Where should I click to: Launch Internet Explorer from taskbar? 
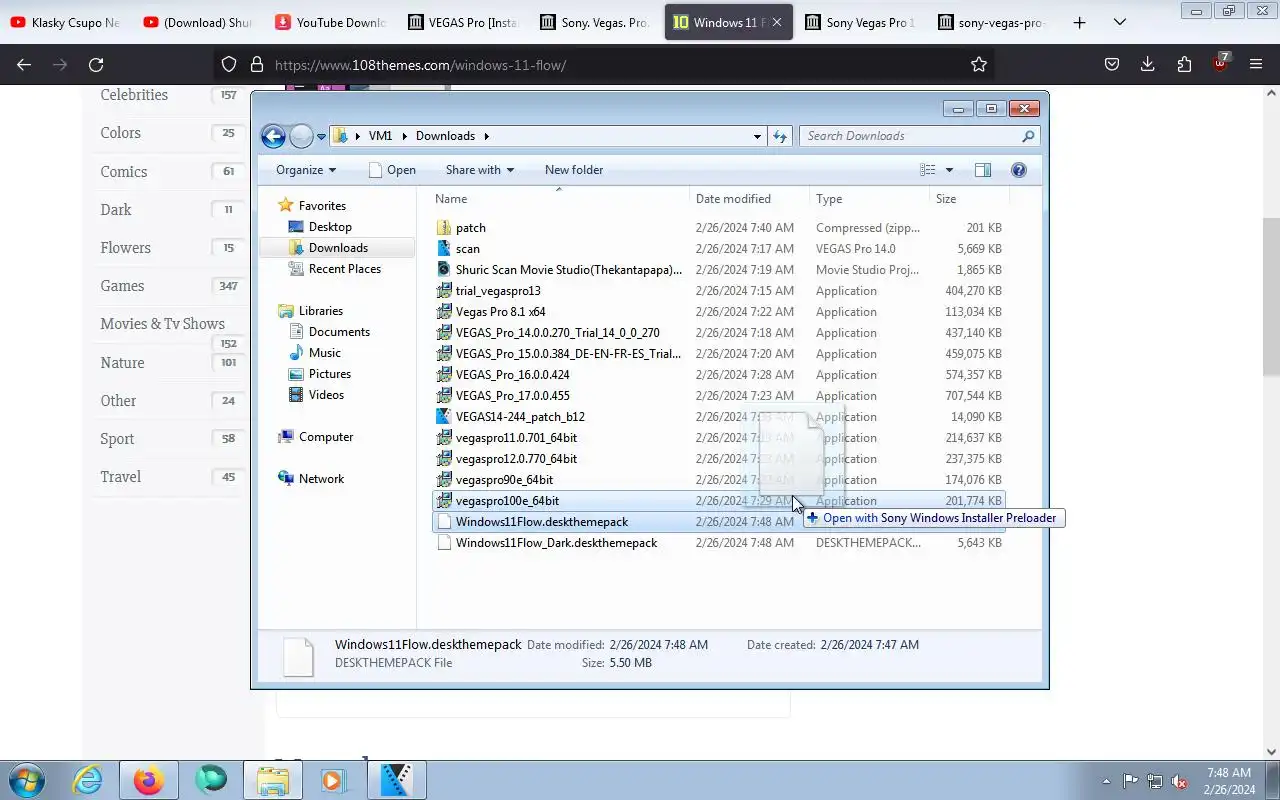88,780
